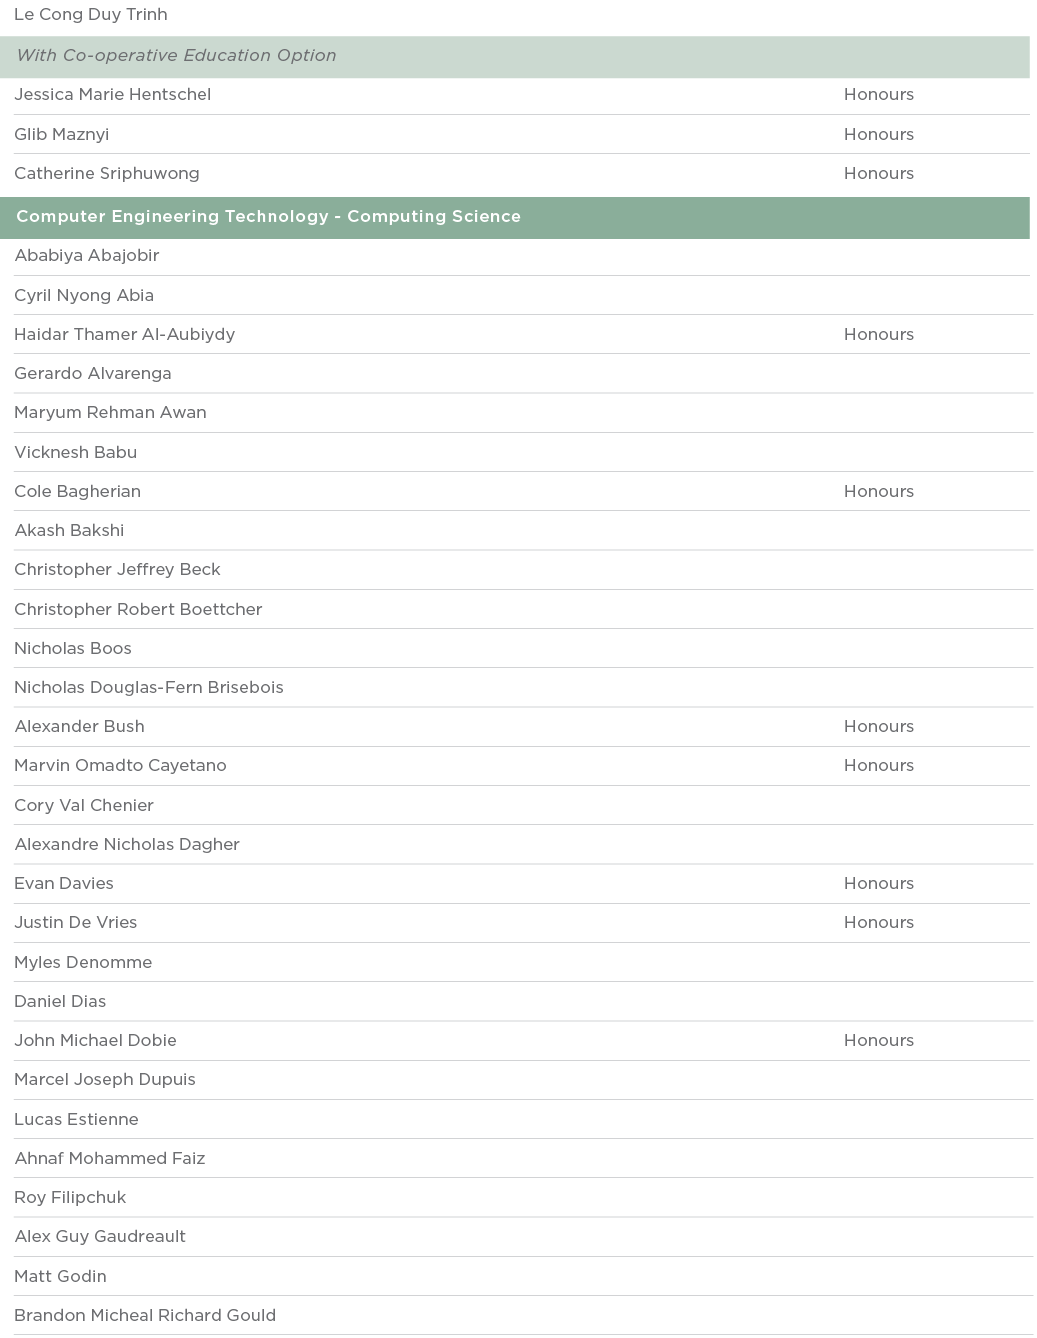Select Glib Maznyi in the list

61,135
